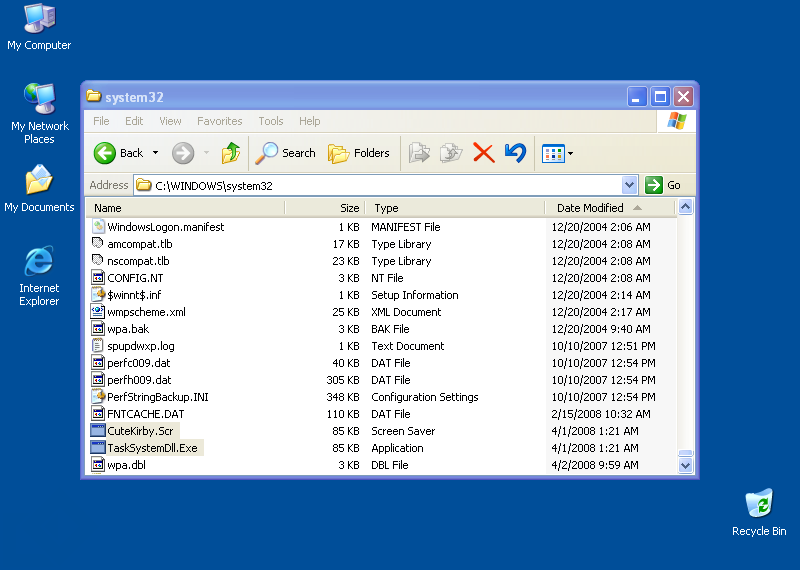Viewport: 800px width, 570px height.
Task: Select the wmpscheme.xml file icon
Action: 98,311
